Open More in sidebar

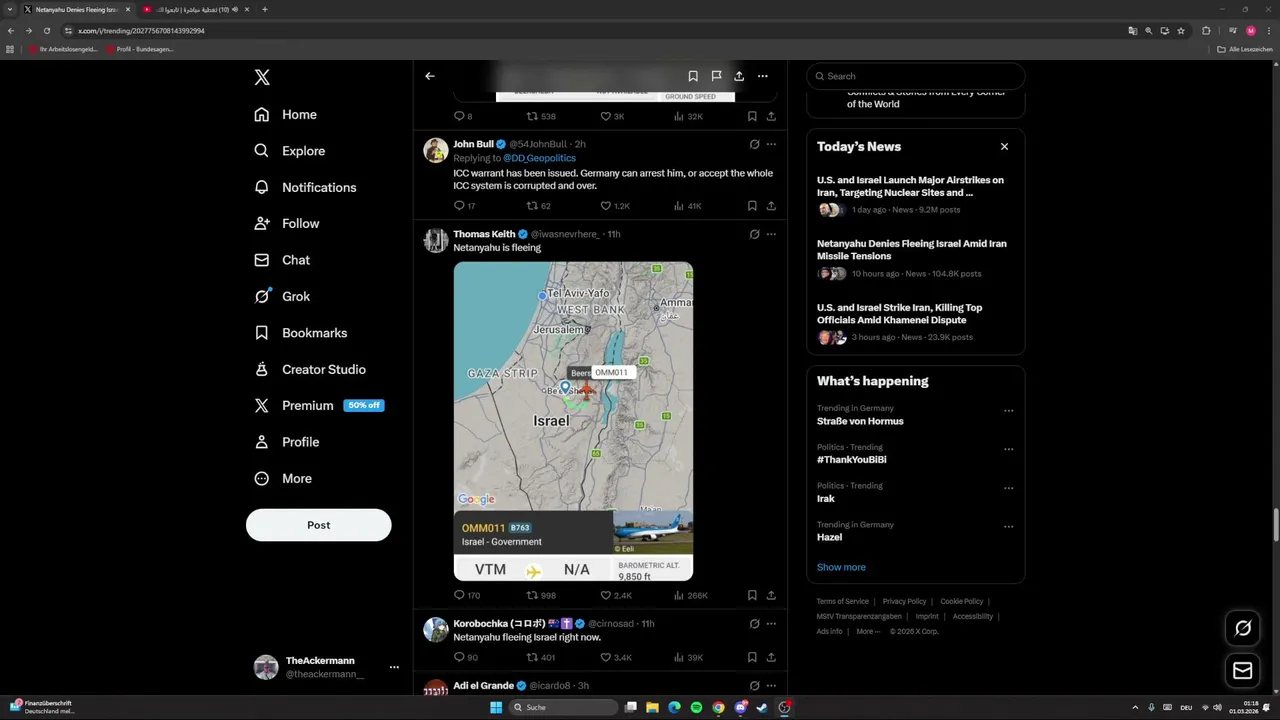282,478
